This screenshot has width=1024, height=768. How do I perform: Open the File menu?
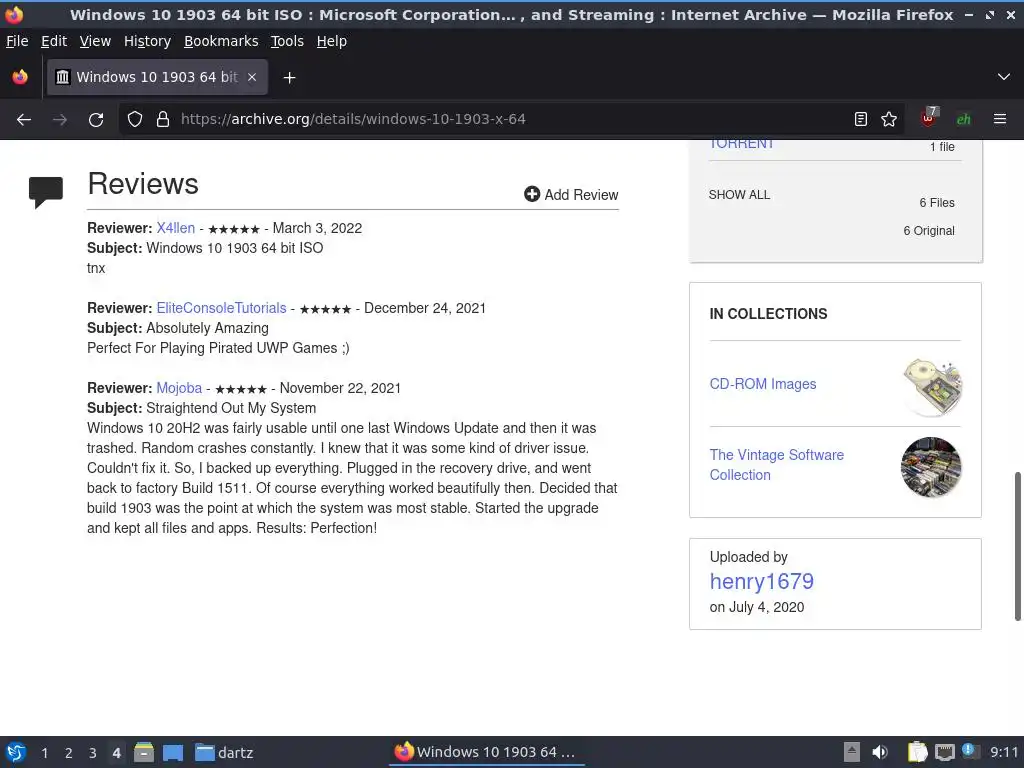tap(17, 41)
